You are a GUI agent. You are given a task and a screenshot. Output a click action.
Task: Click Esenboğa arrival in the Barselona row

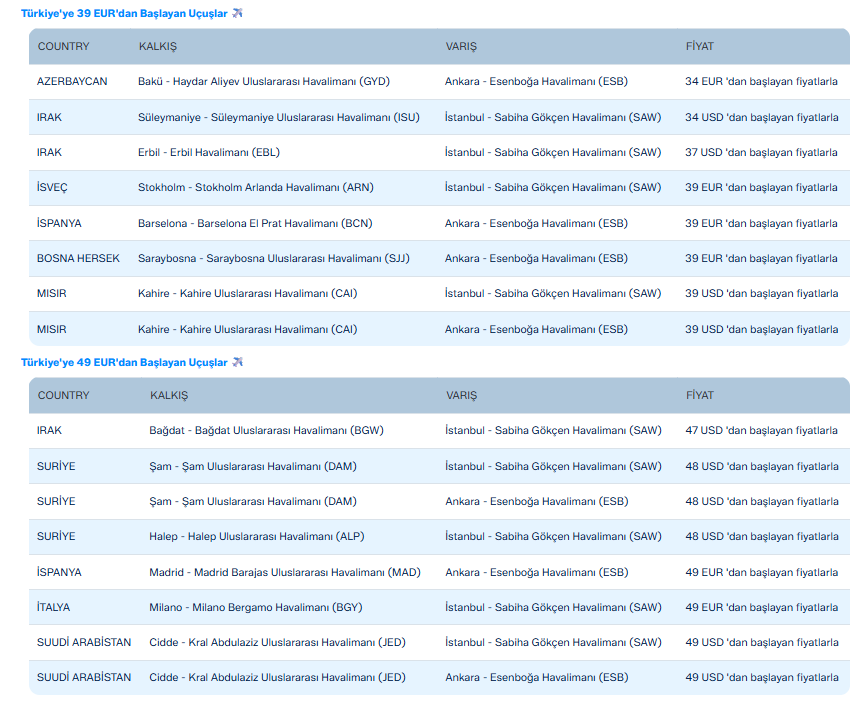click(x=536, y=224)
